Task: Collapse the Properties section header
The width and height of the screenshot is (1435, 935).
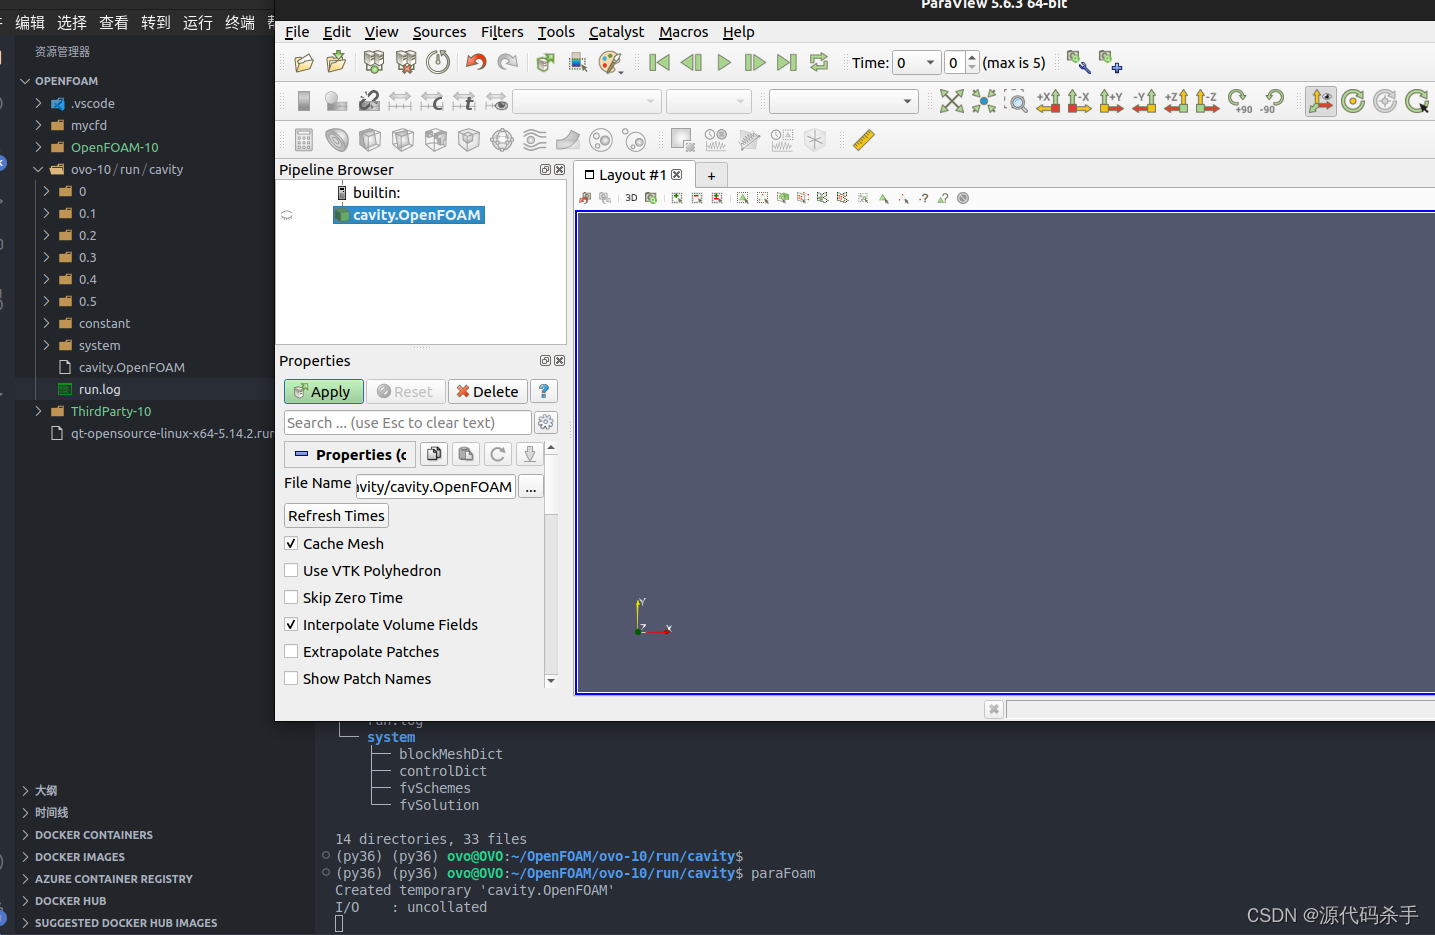Action: point(350,454)
